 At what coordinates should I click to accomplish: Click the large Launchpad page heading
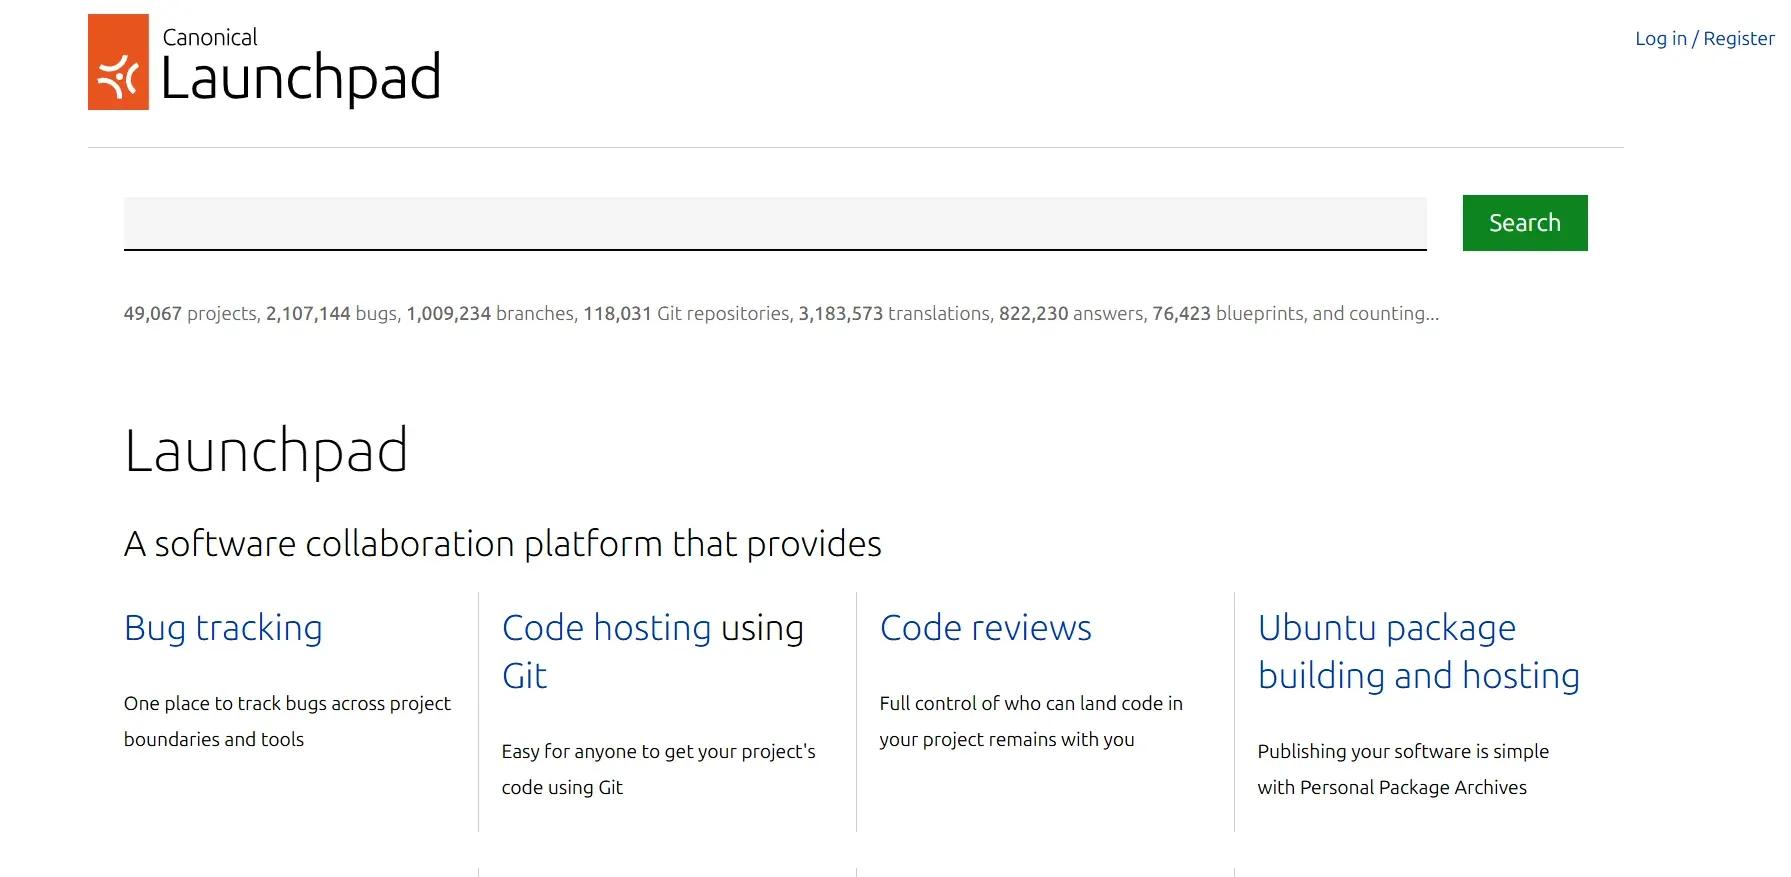[266, 451]
